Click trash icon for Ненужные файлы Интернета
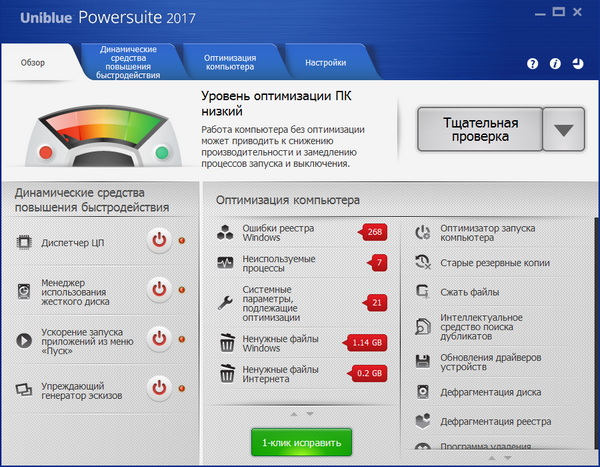This screenshot has width=600, height=467. [227, 374]
